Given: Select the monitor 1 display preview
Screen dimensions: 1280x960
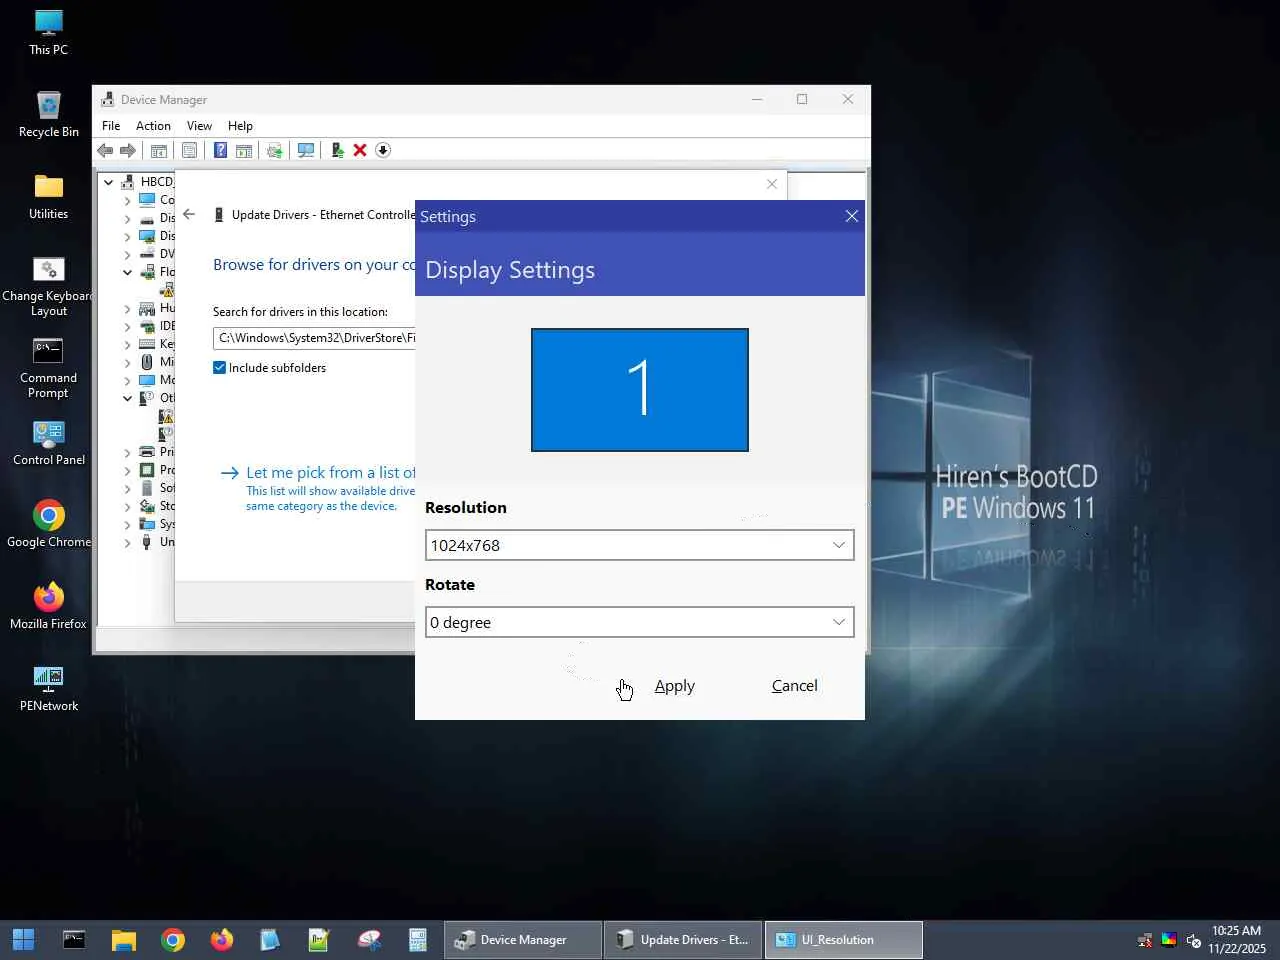Looking at the screenshot, I should point(640,390).
